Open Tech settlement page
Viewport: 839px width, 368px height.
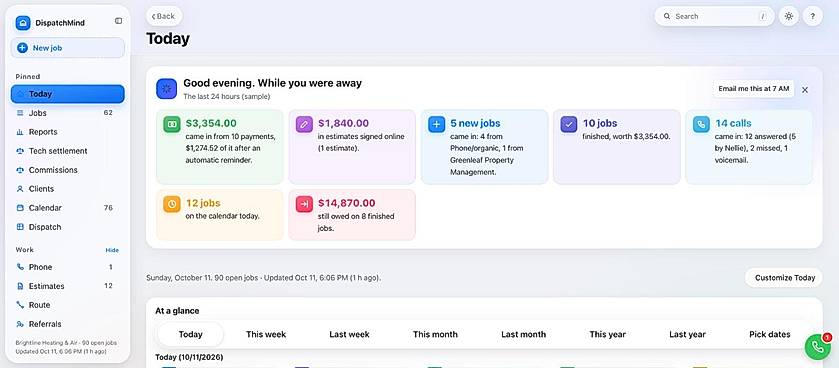[x=67, y=151]
